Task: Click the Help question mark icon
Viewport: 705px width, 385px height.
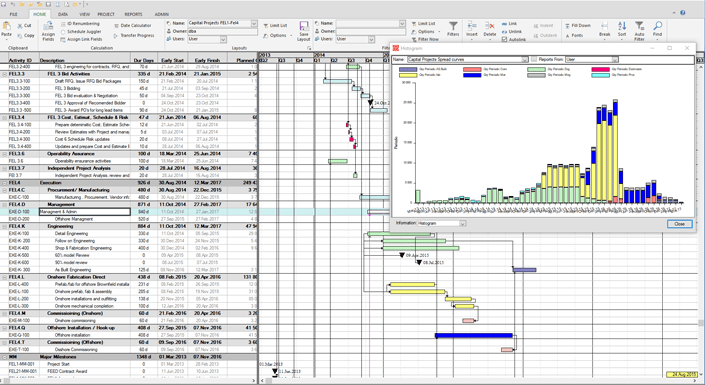Action: (683, 13)
